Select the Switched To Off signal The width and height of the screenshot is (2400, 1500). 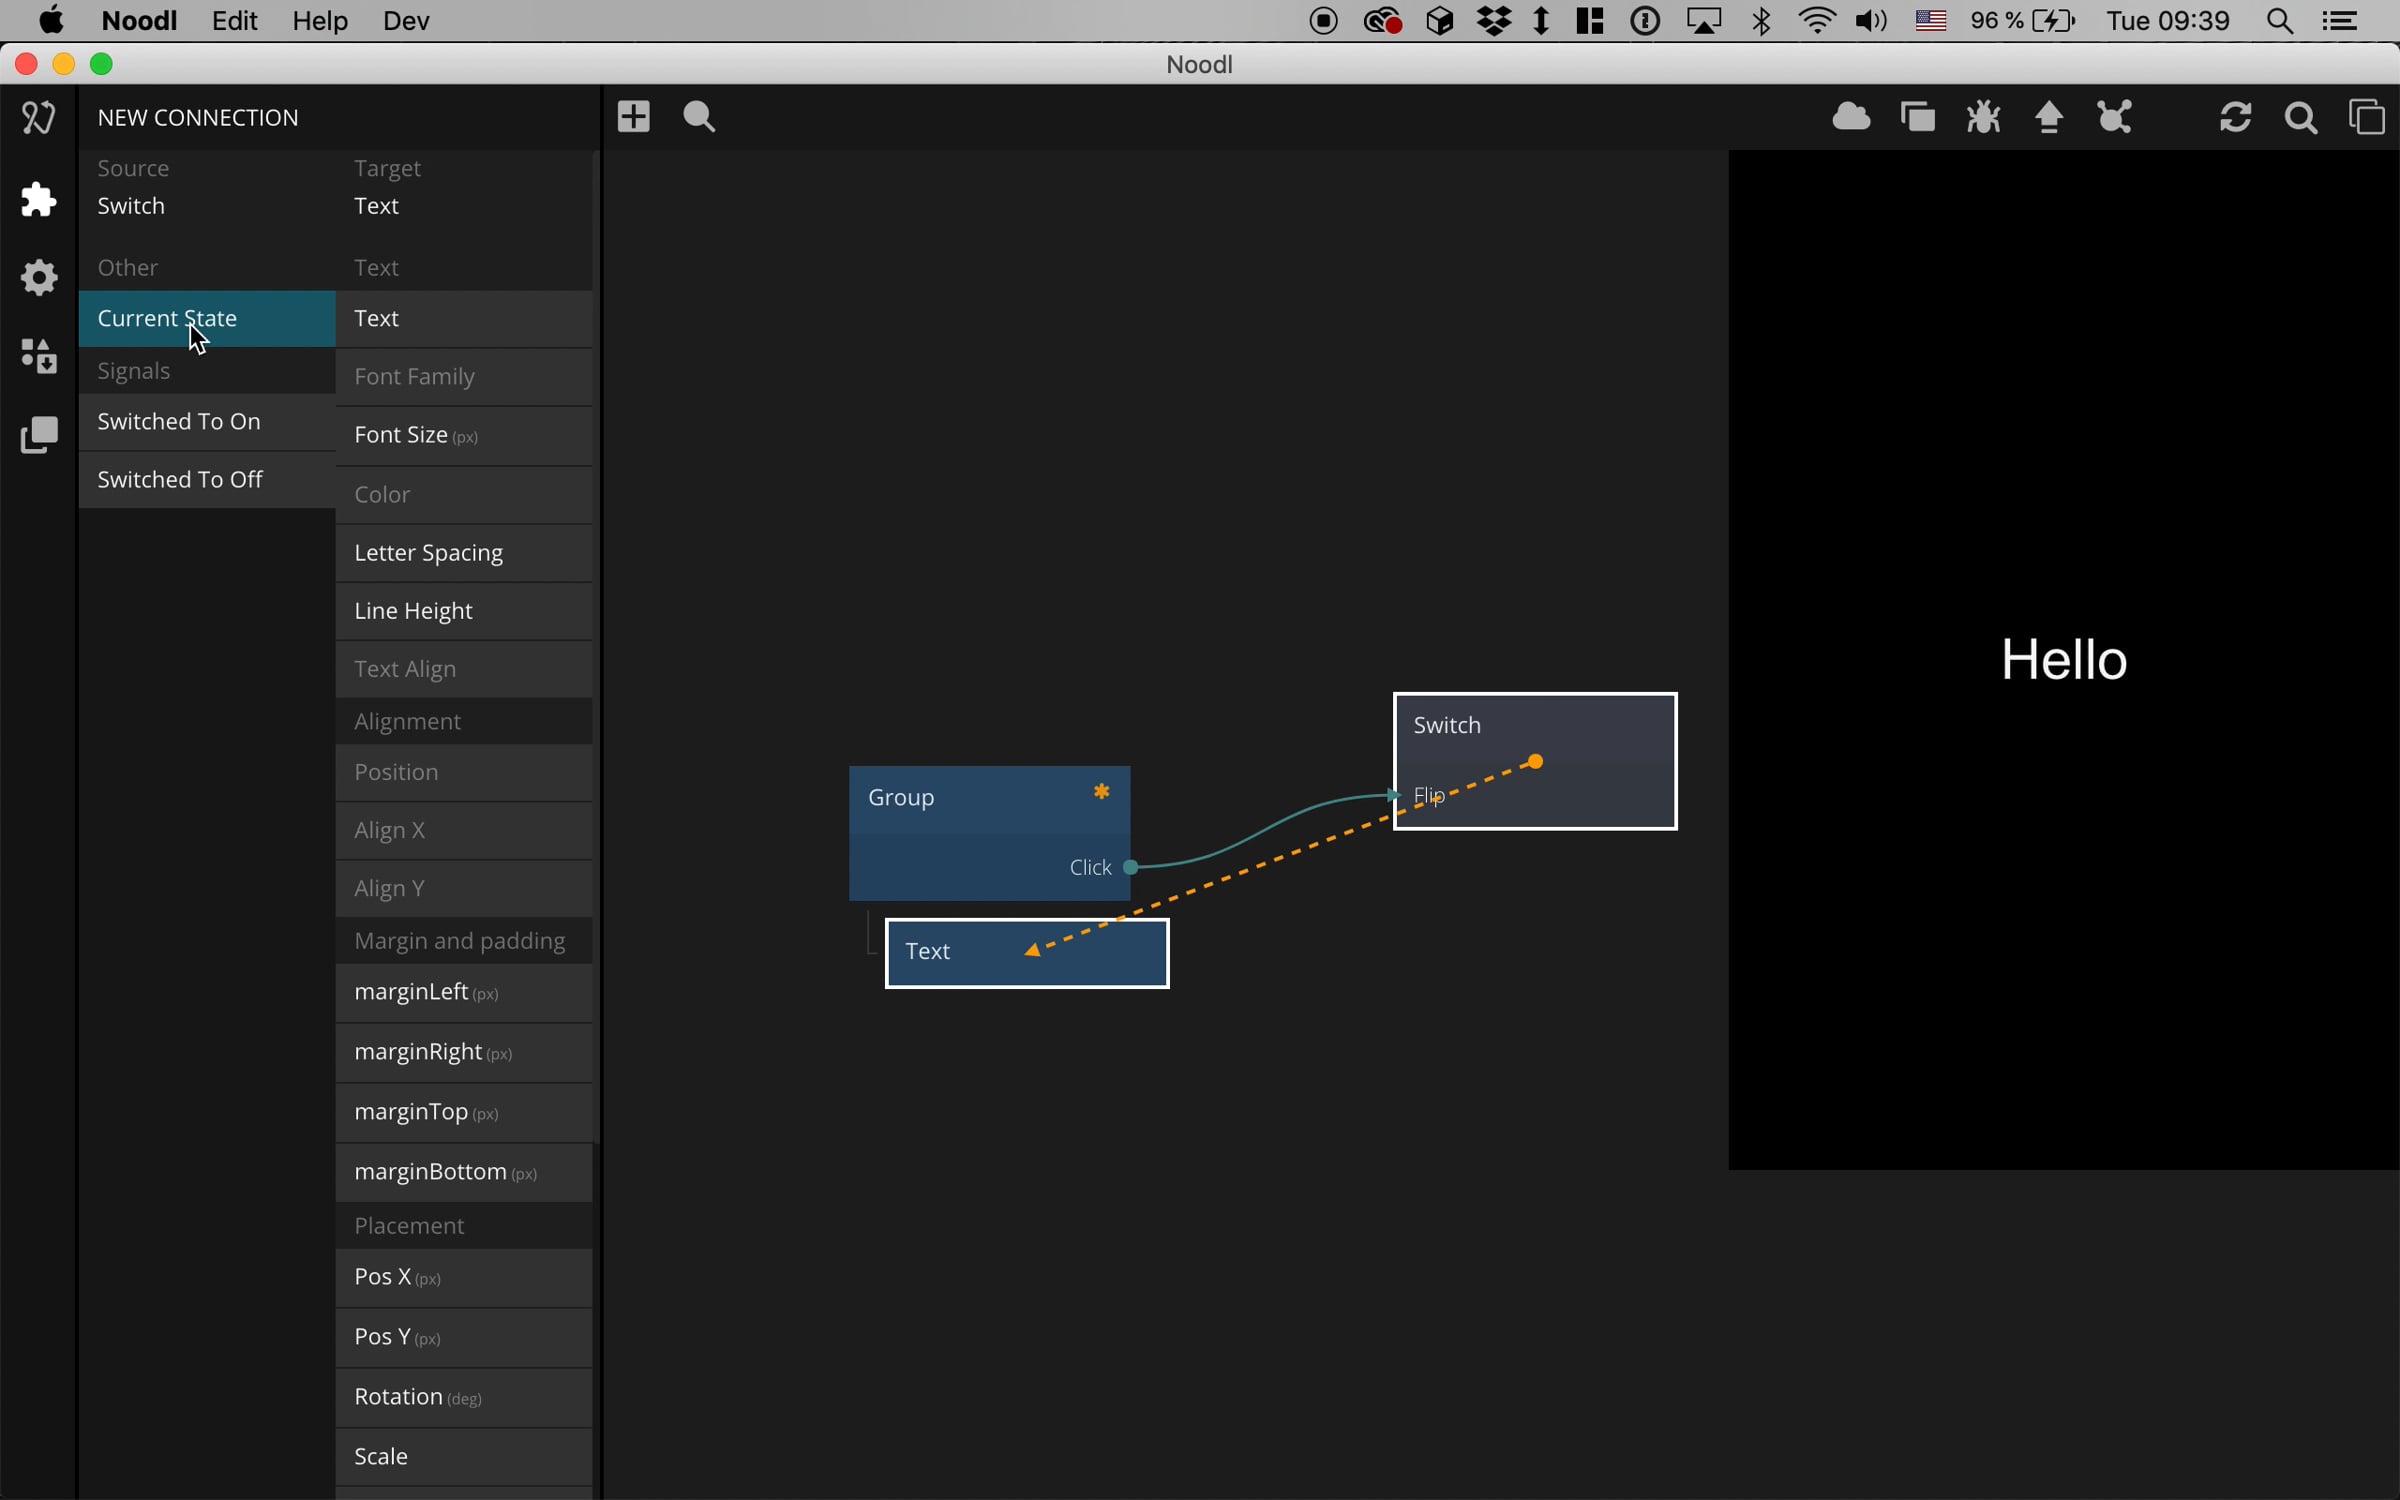click(207, 480)
